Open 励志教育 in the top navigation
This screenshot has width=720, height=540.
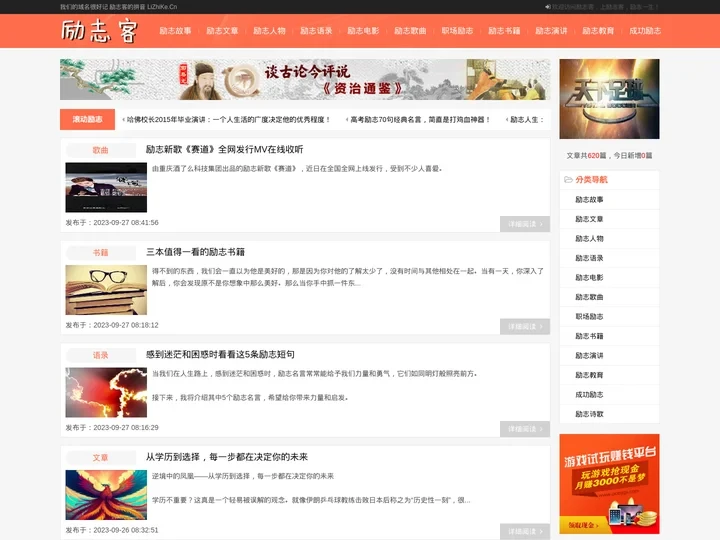(x=598, y=31)
